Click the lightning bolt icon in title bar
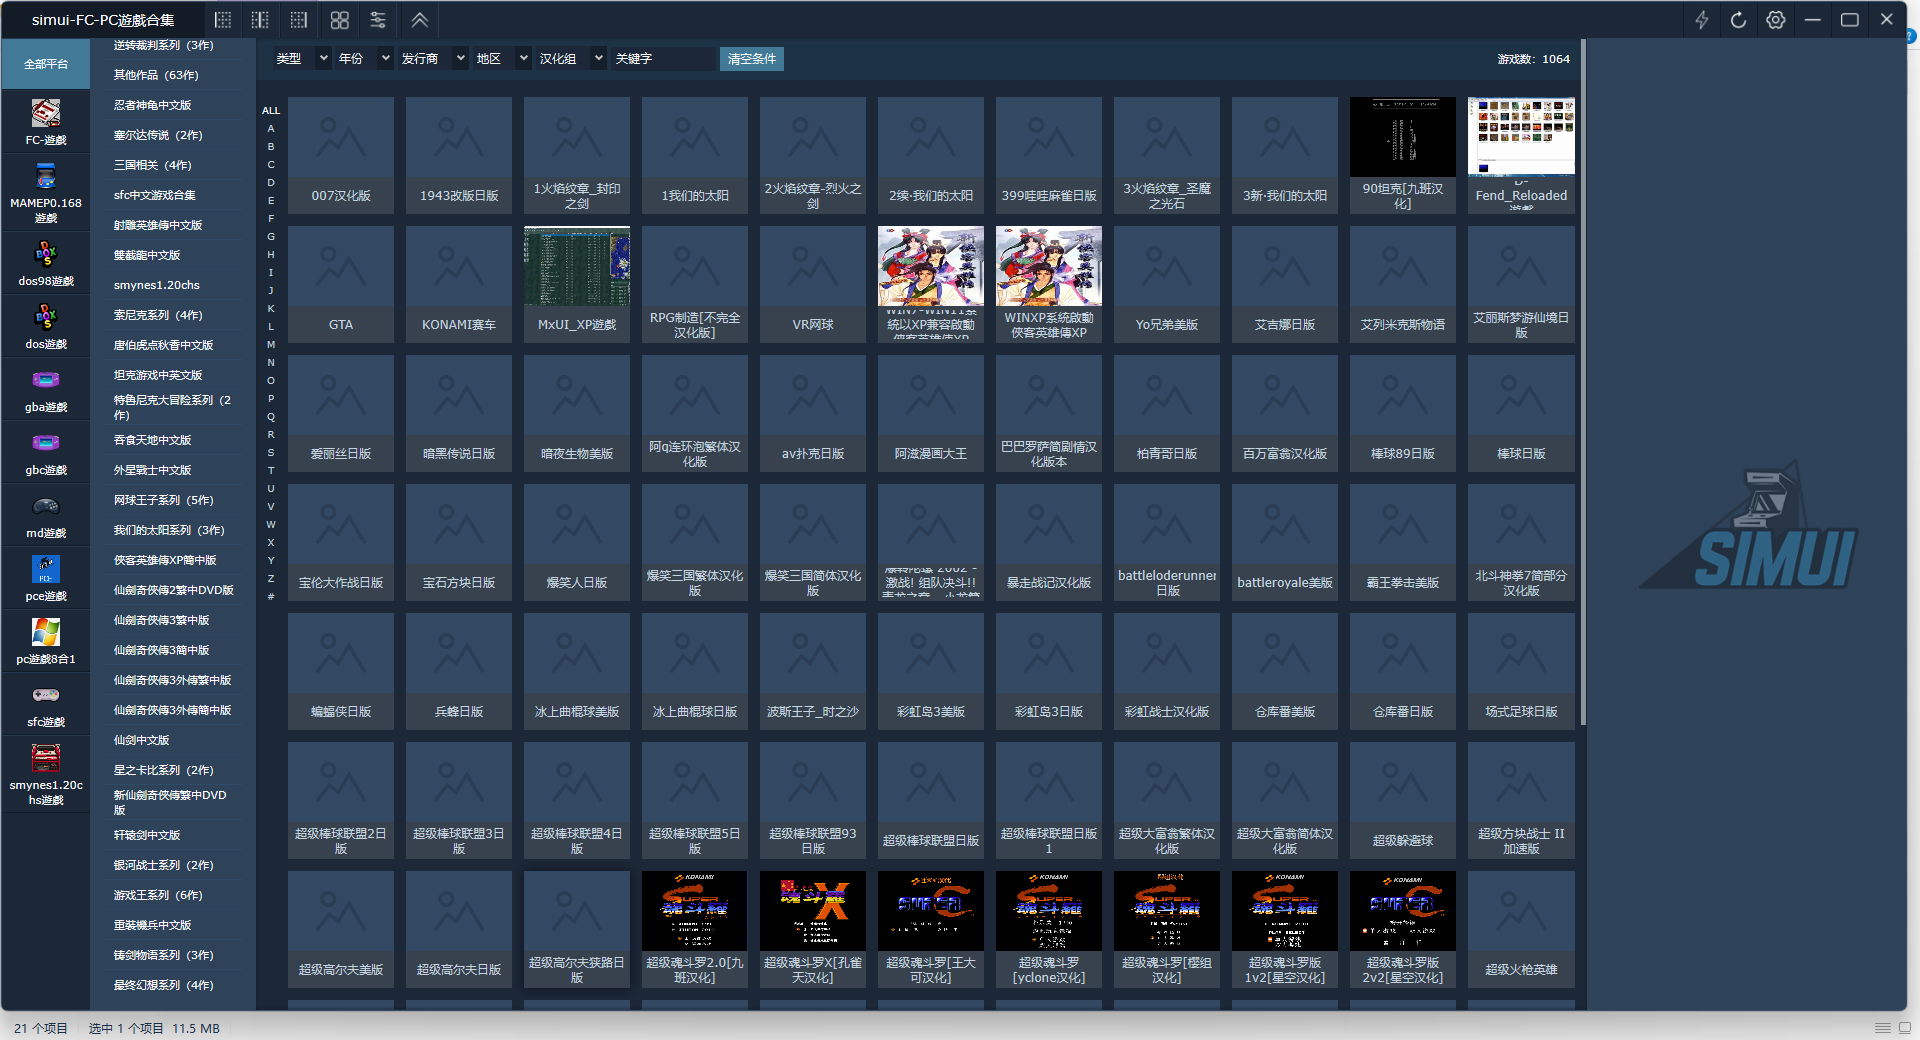 pyautogui.click(x=1701, y=20)
